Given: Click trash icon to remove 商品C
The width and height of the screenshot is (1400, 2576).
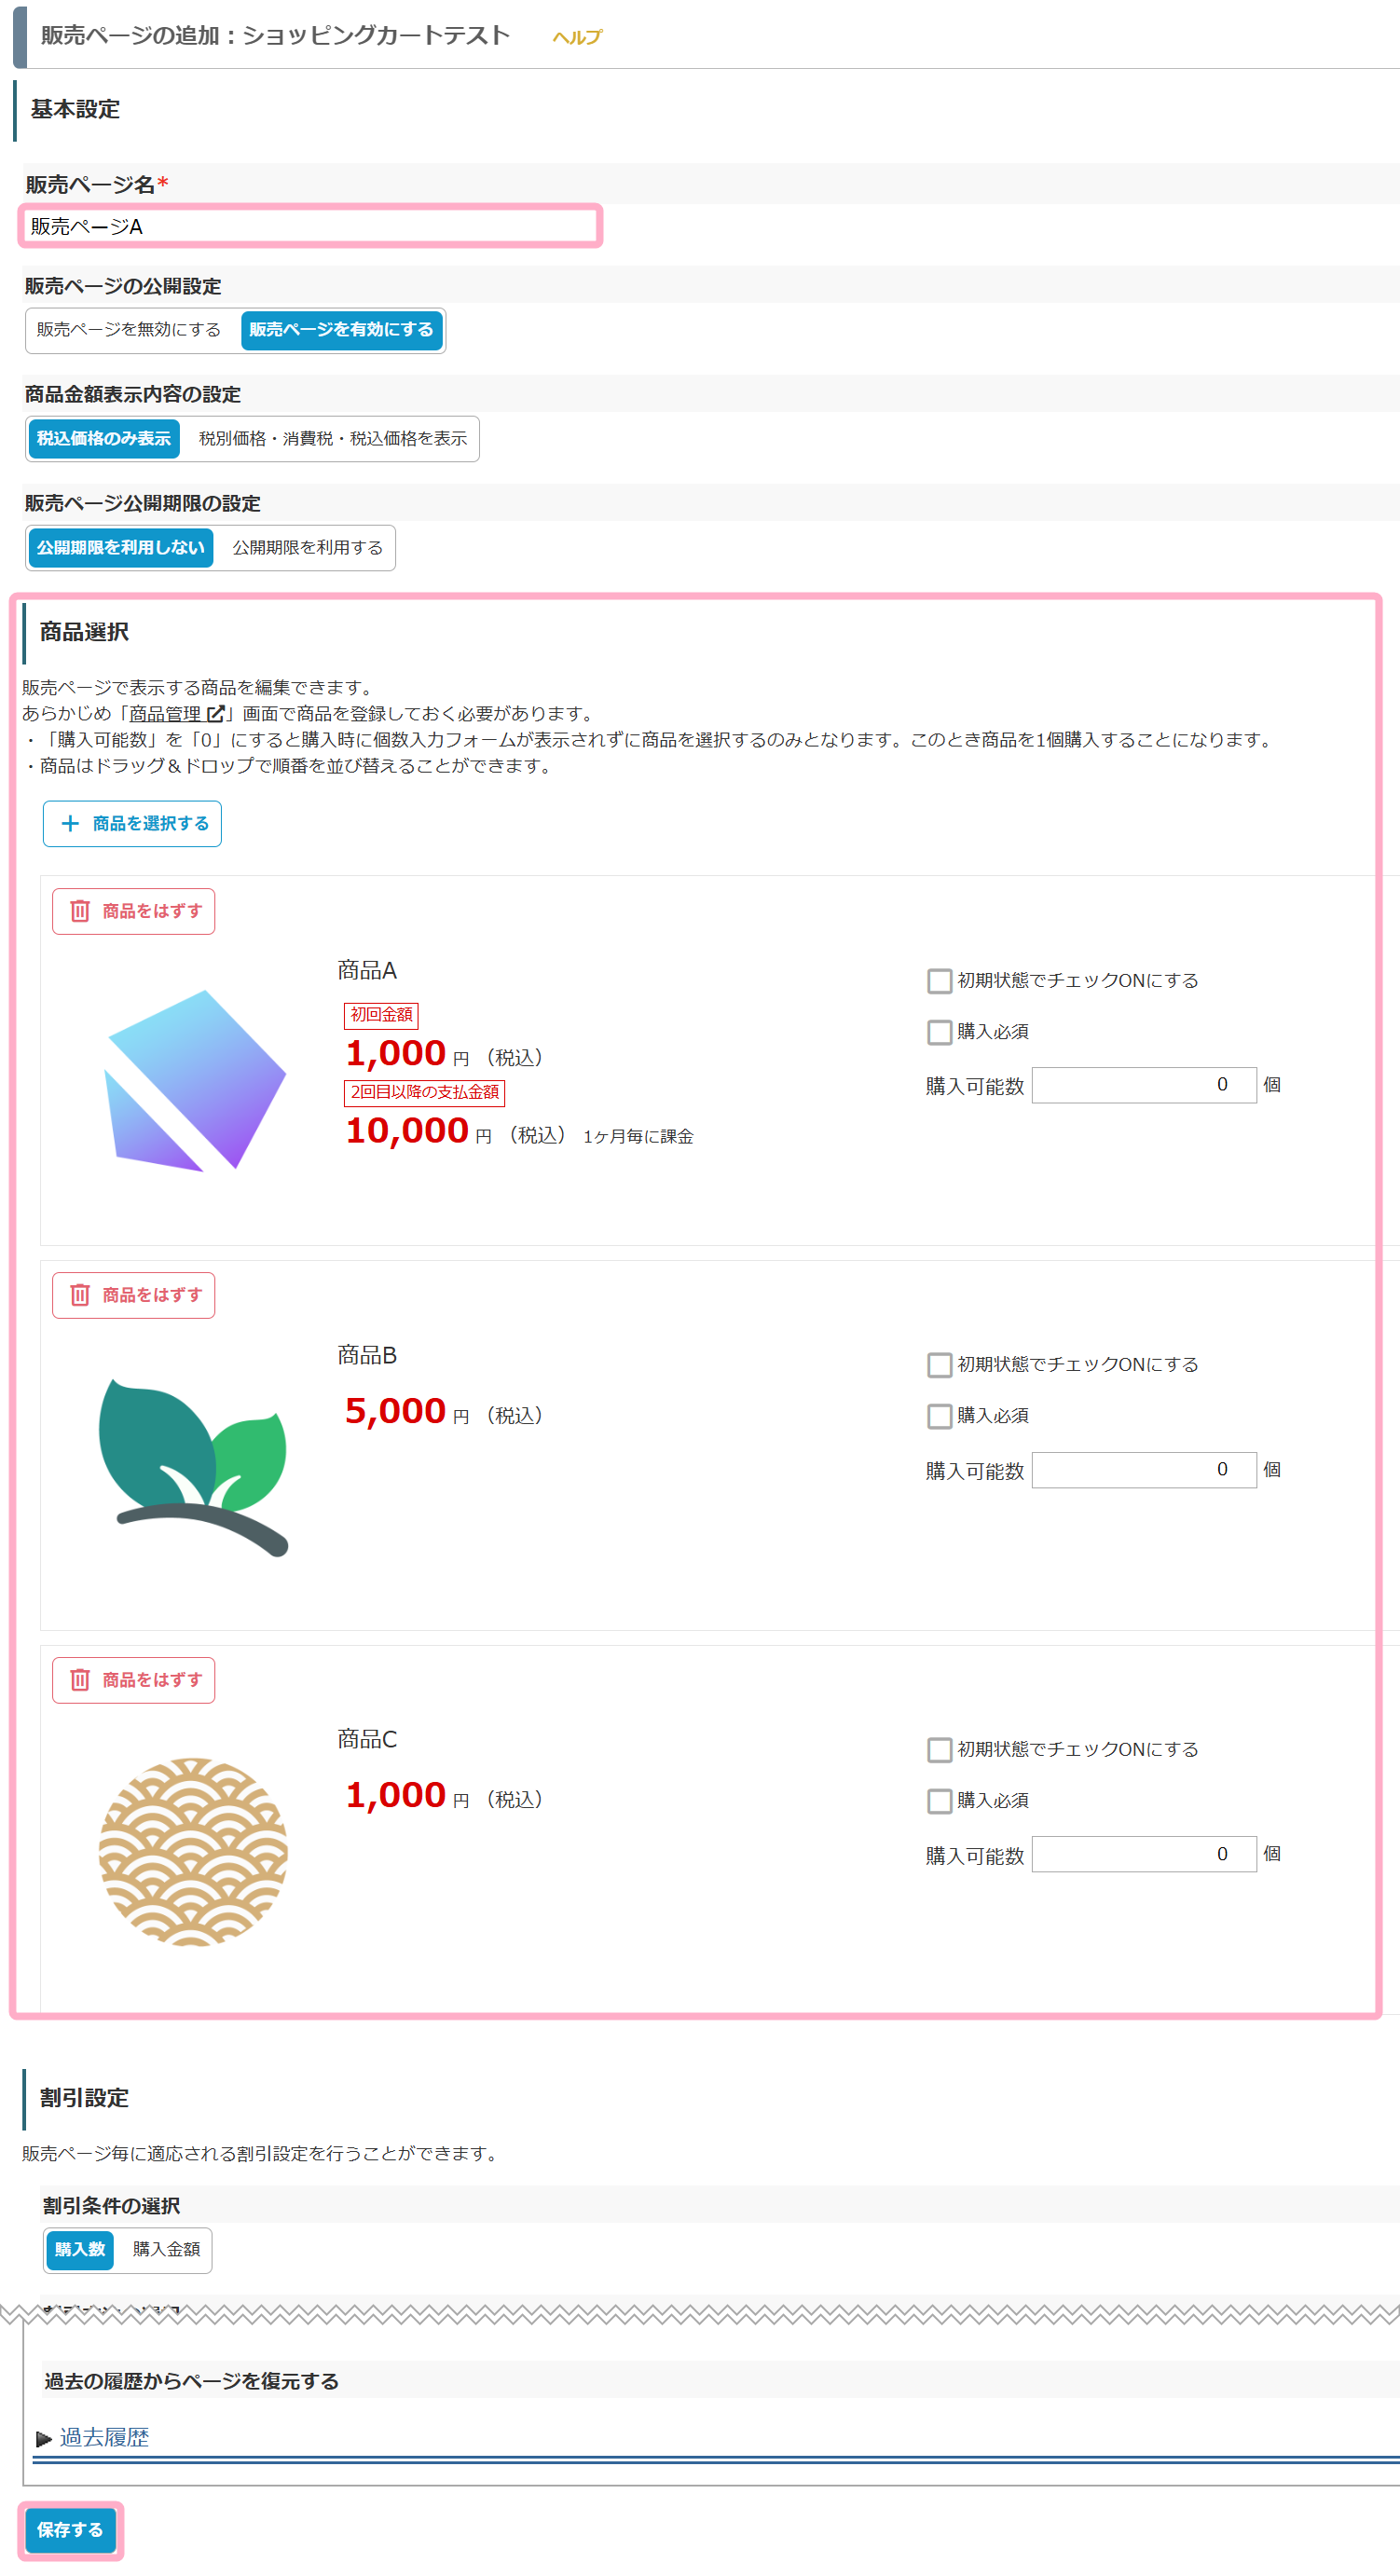Looking at the screenshot, I should [x=80, y=1680].
